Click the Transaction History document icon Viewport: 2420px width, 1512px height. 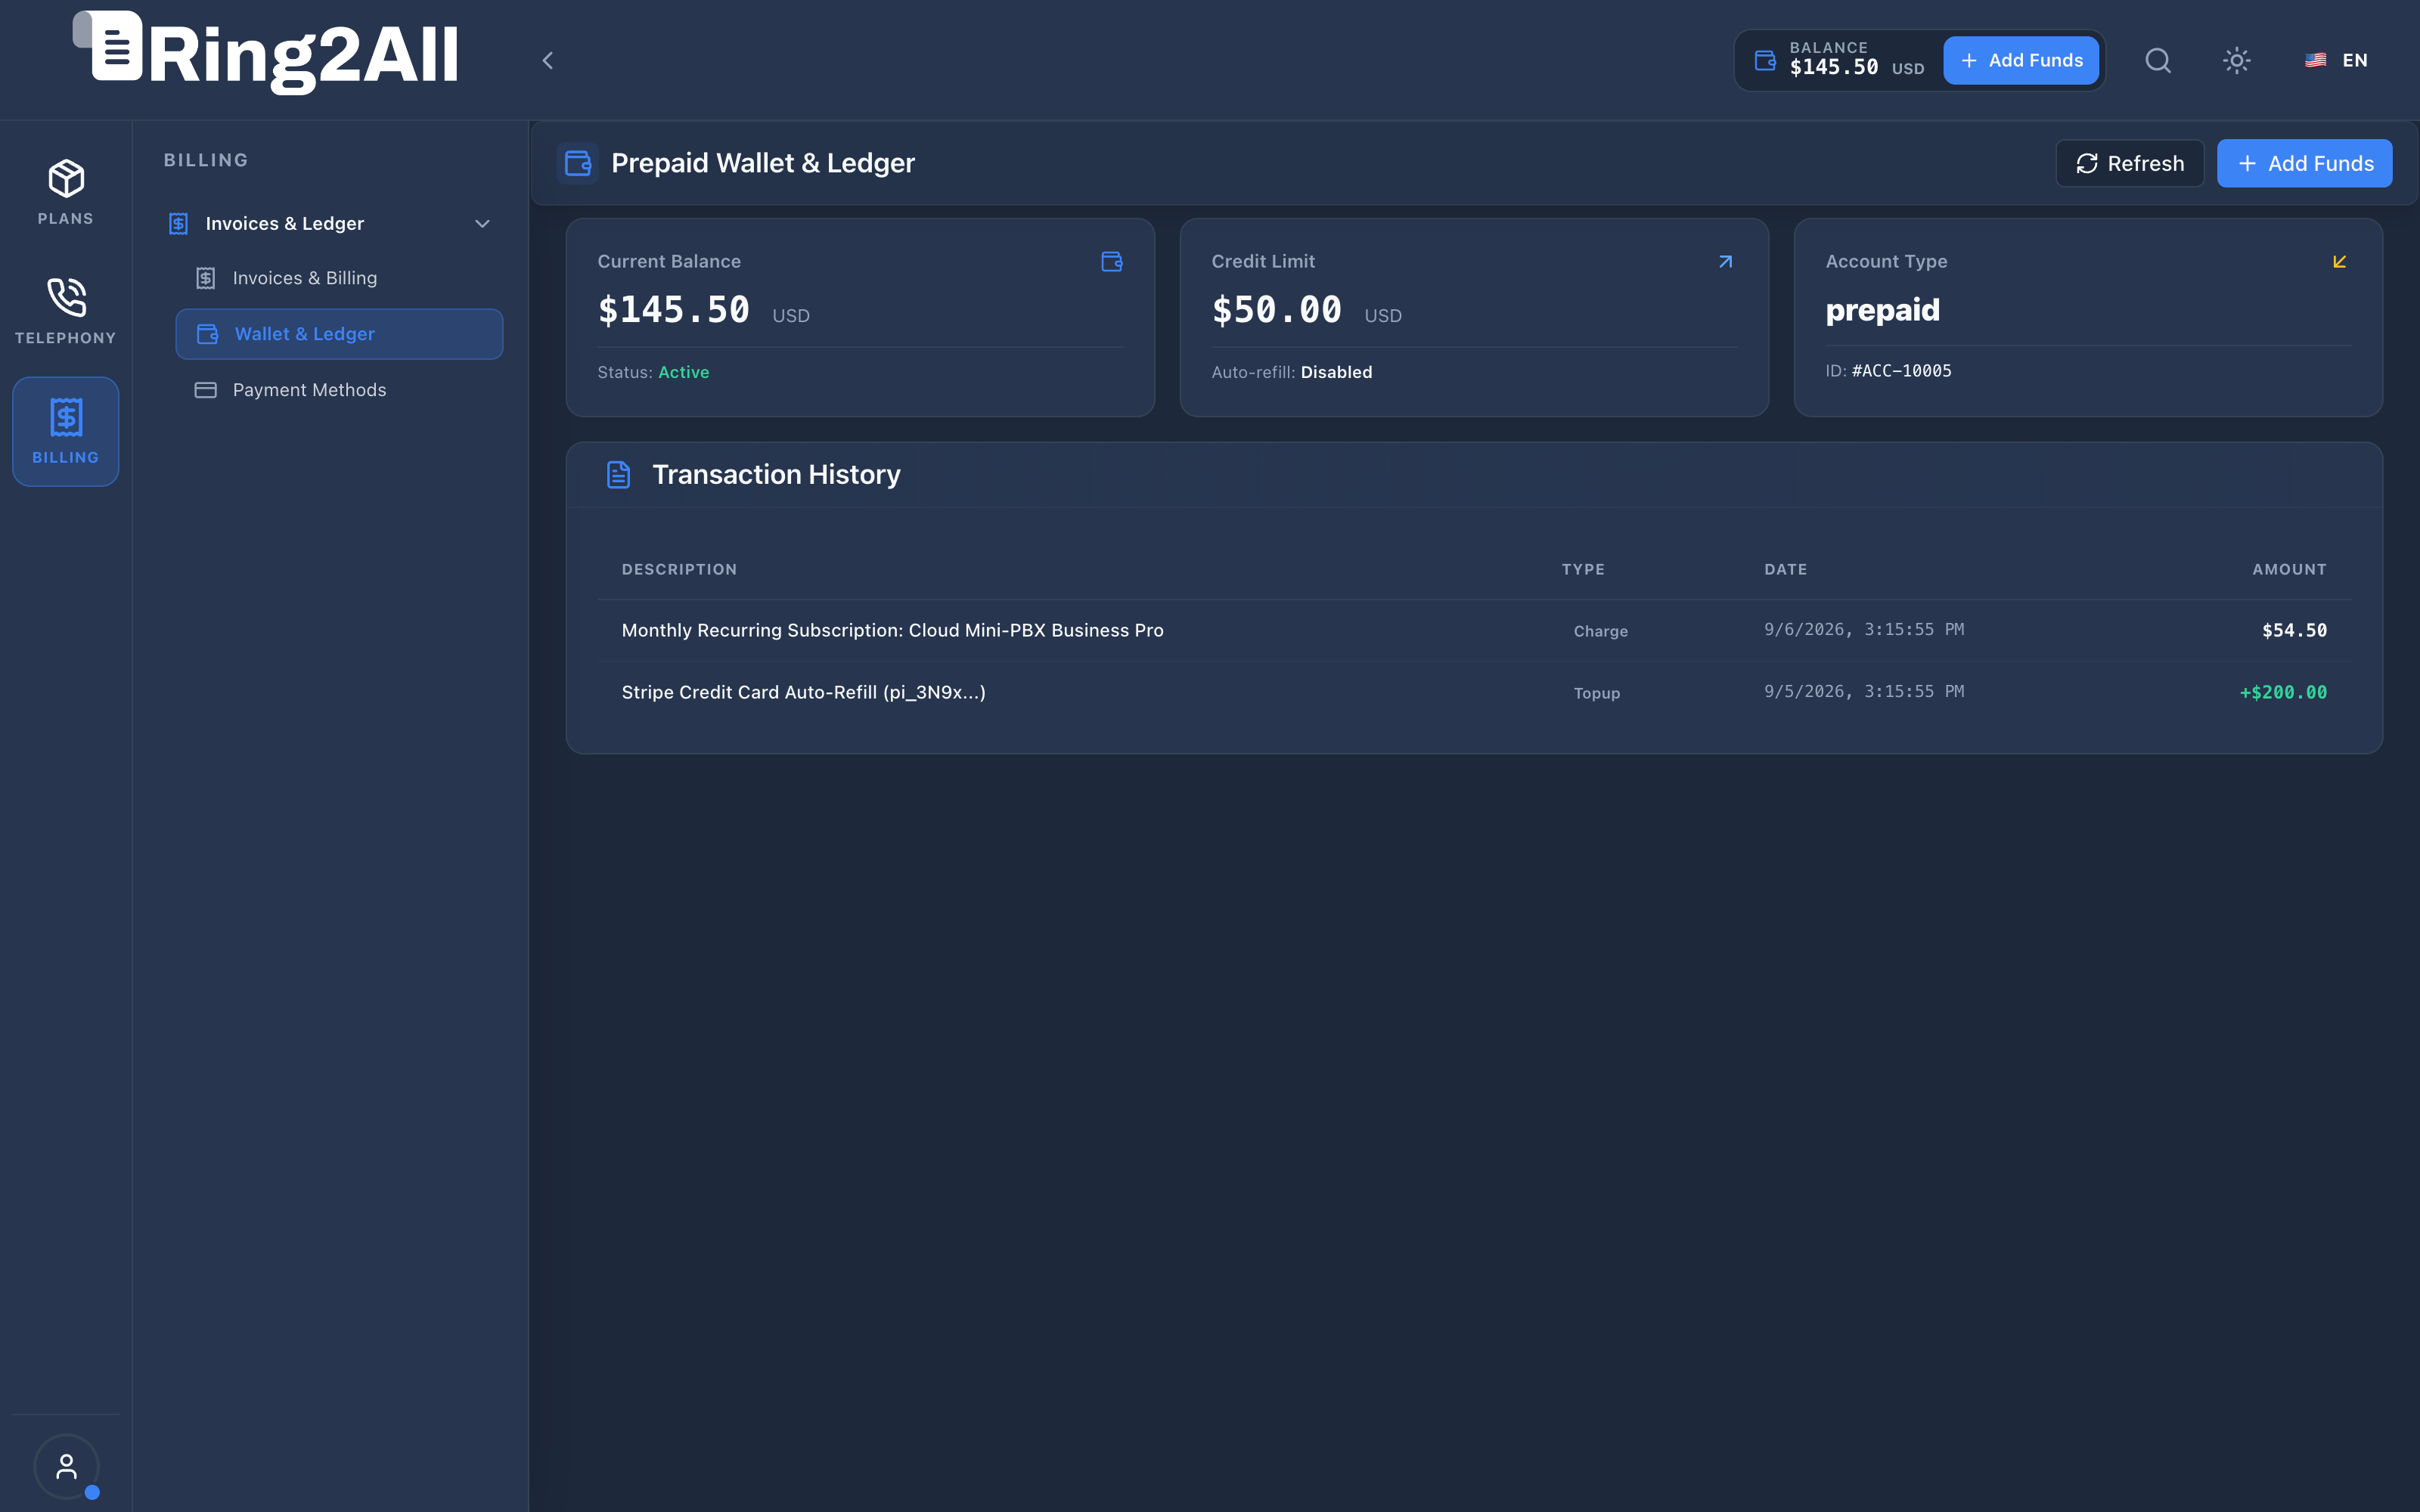click(x=619, y=475)
